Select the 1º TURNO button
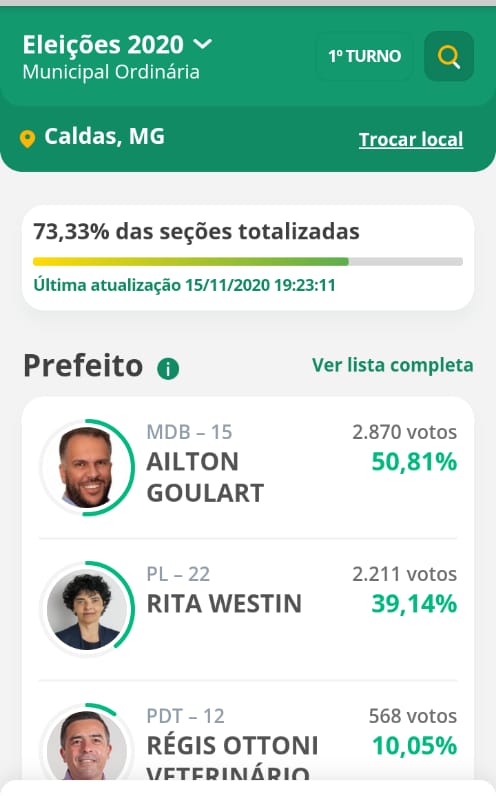 [x=365, y=56]
